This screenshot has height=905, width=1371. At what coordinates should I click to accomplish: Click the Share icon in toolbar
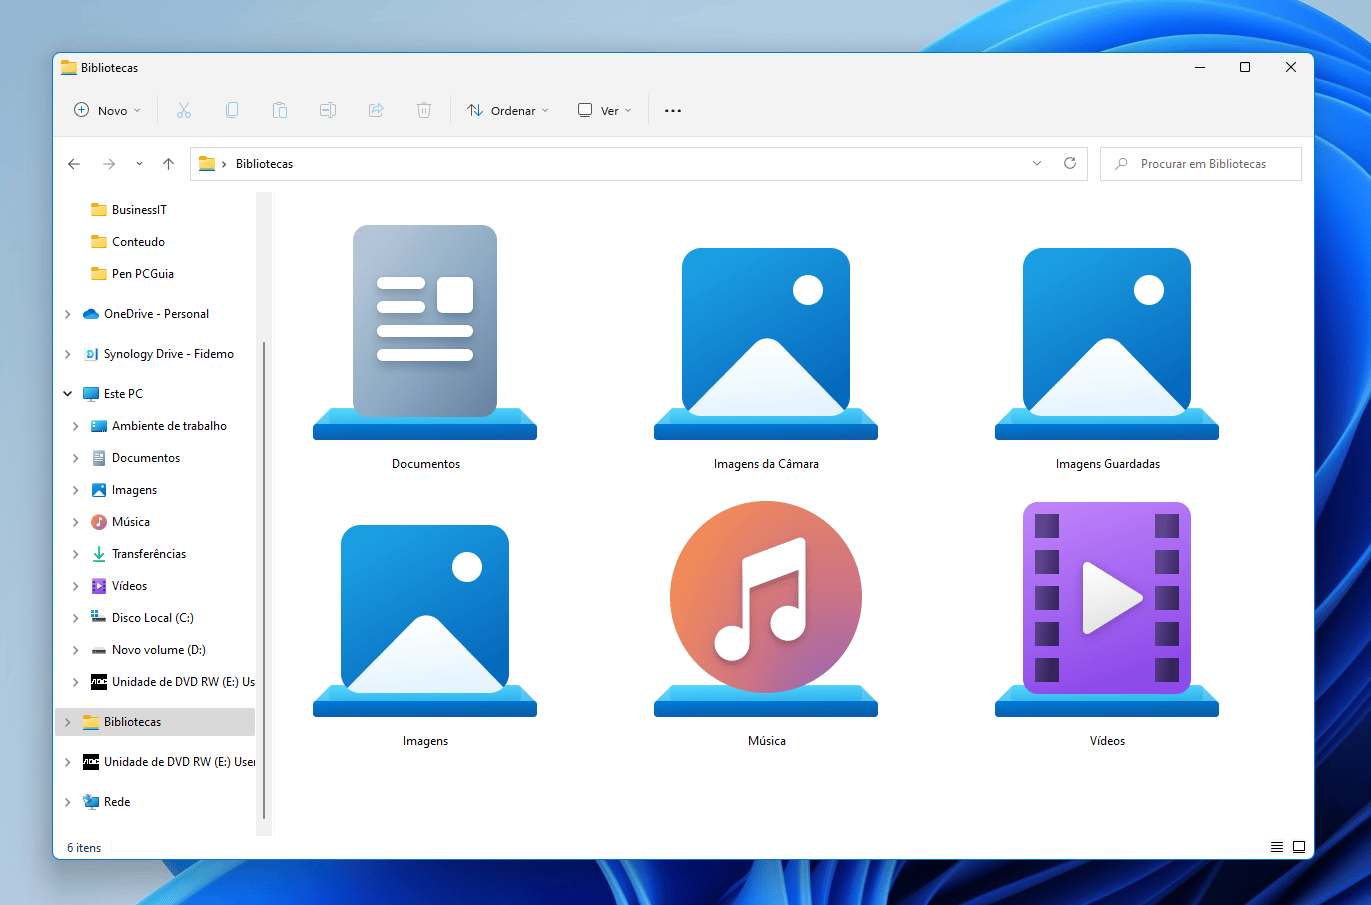[376, 110]
